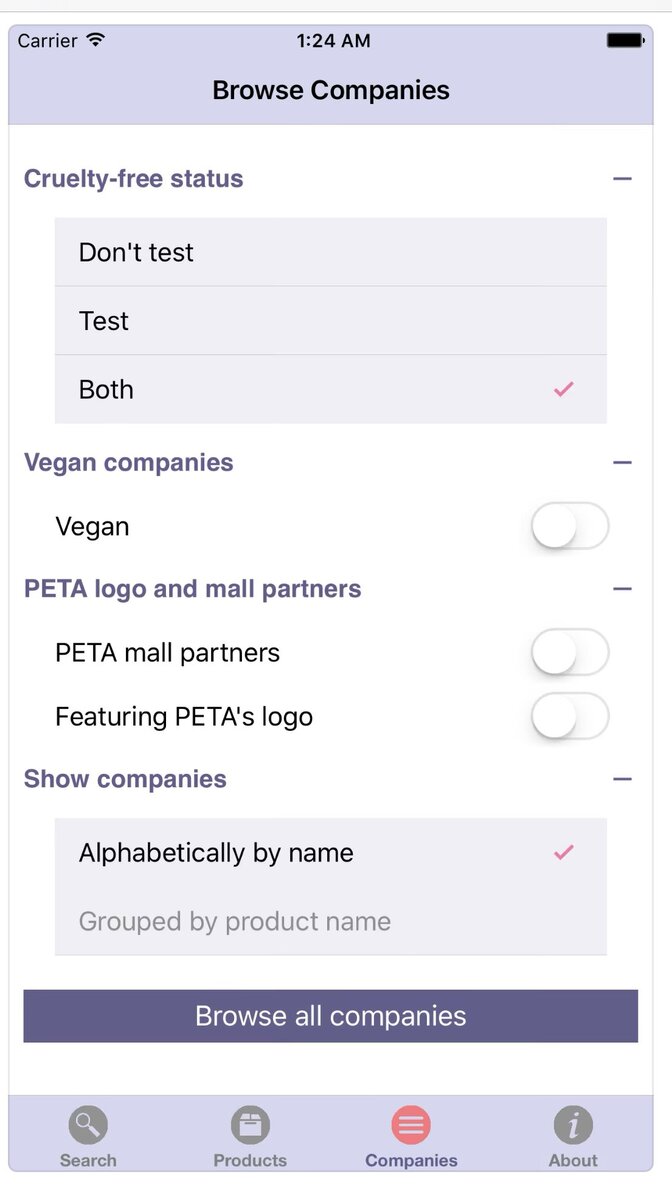Collapse PETA logo and mall partners section

point(622,588)
